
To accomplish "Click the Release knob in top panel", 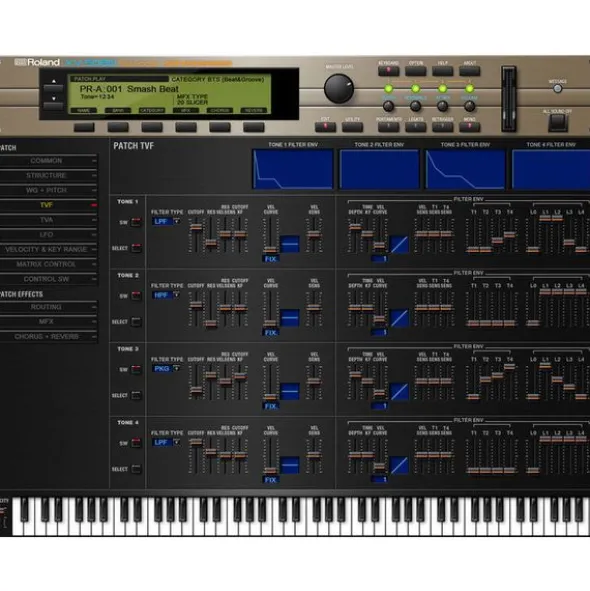I will [469, 107].
